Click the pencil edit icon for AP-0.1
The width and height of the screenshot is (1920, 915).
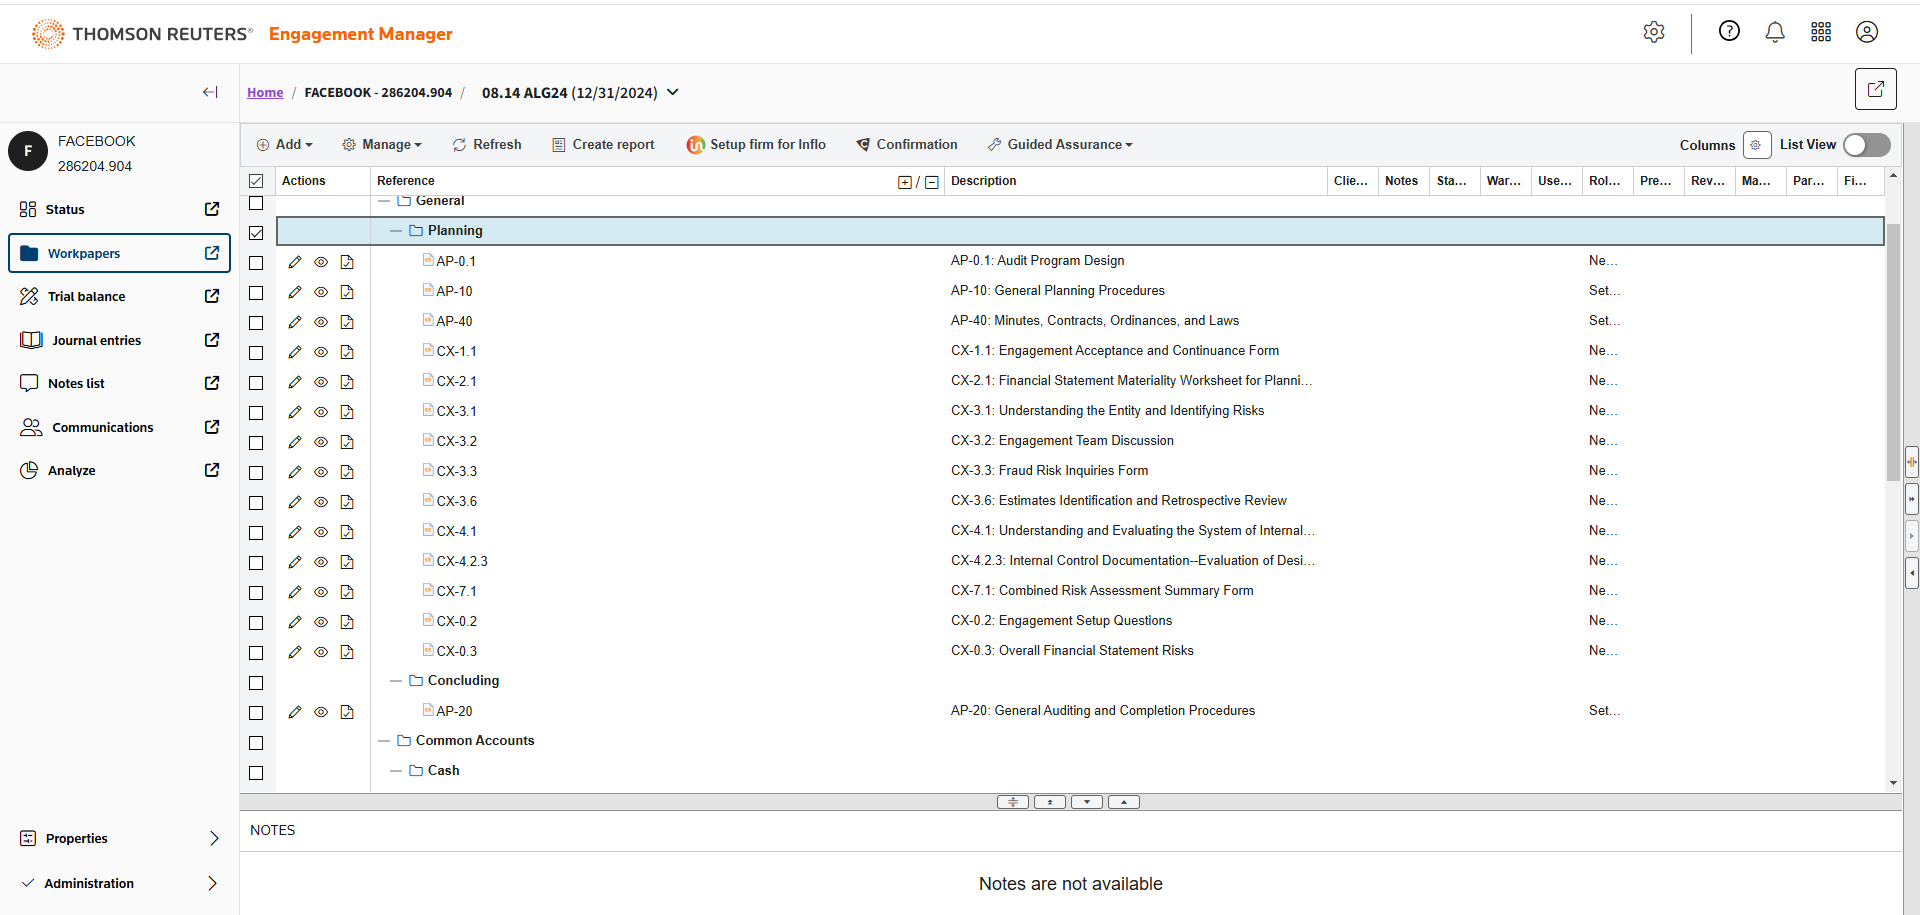click(295, 262)
